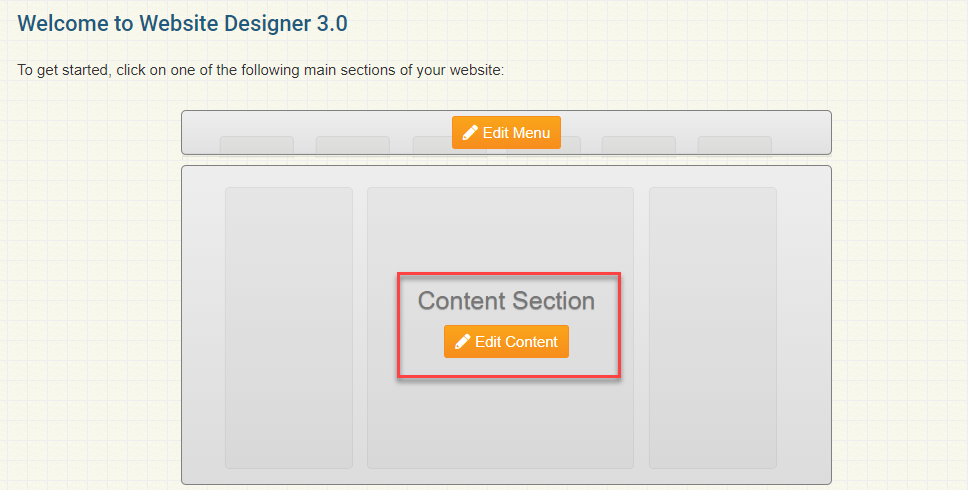Click the "To get started" instruction text
This screenshot has height=490, width=968.
coord(260,71)
